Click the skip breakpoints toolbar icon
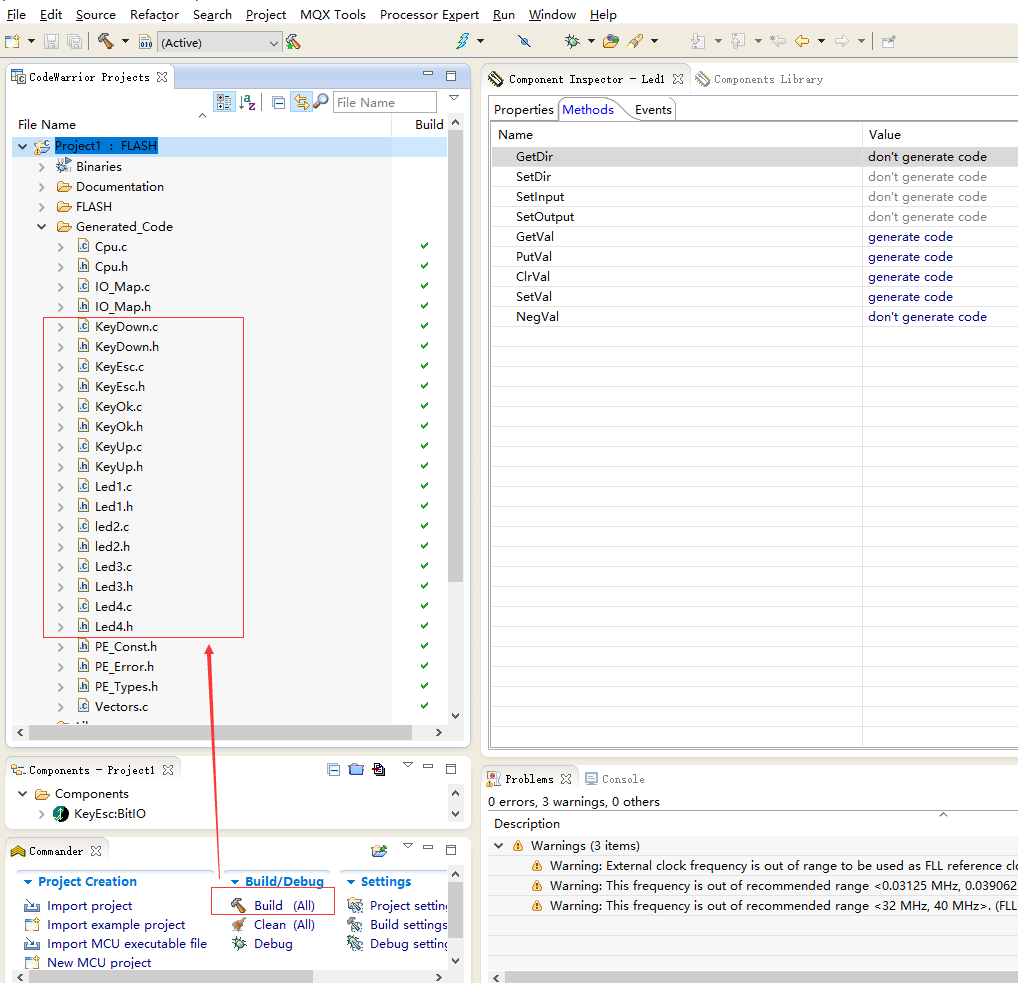Screen dimensions: 1018x983 click(524, 42)
